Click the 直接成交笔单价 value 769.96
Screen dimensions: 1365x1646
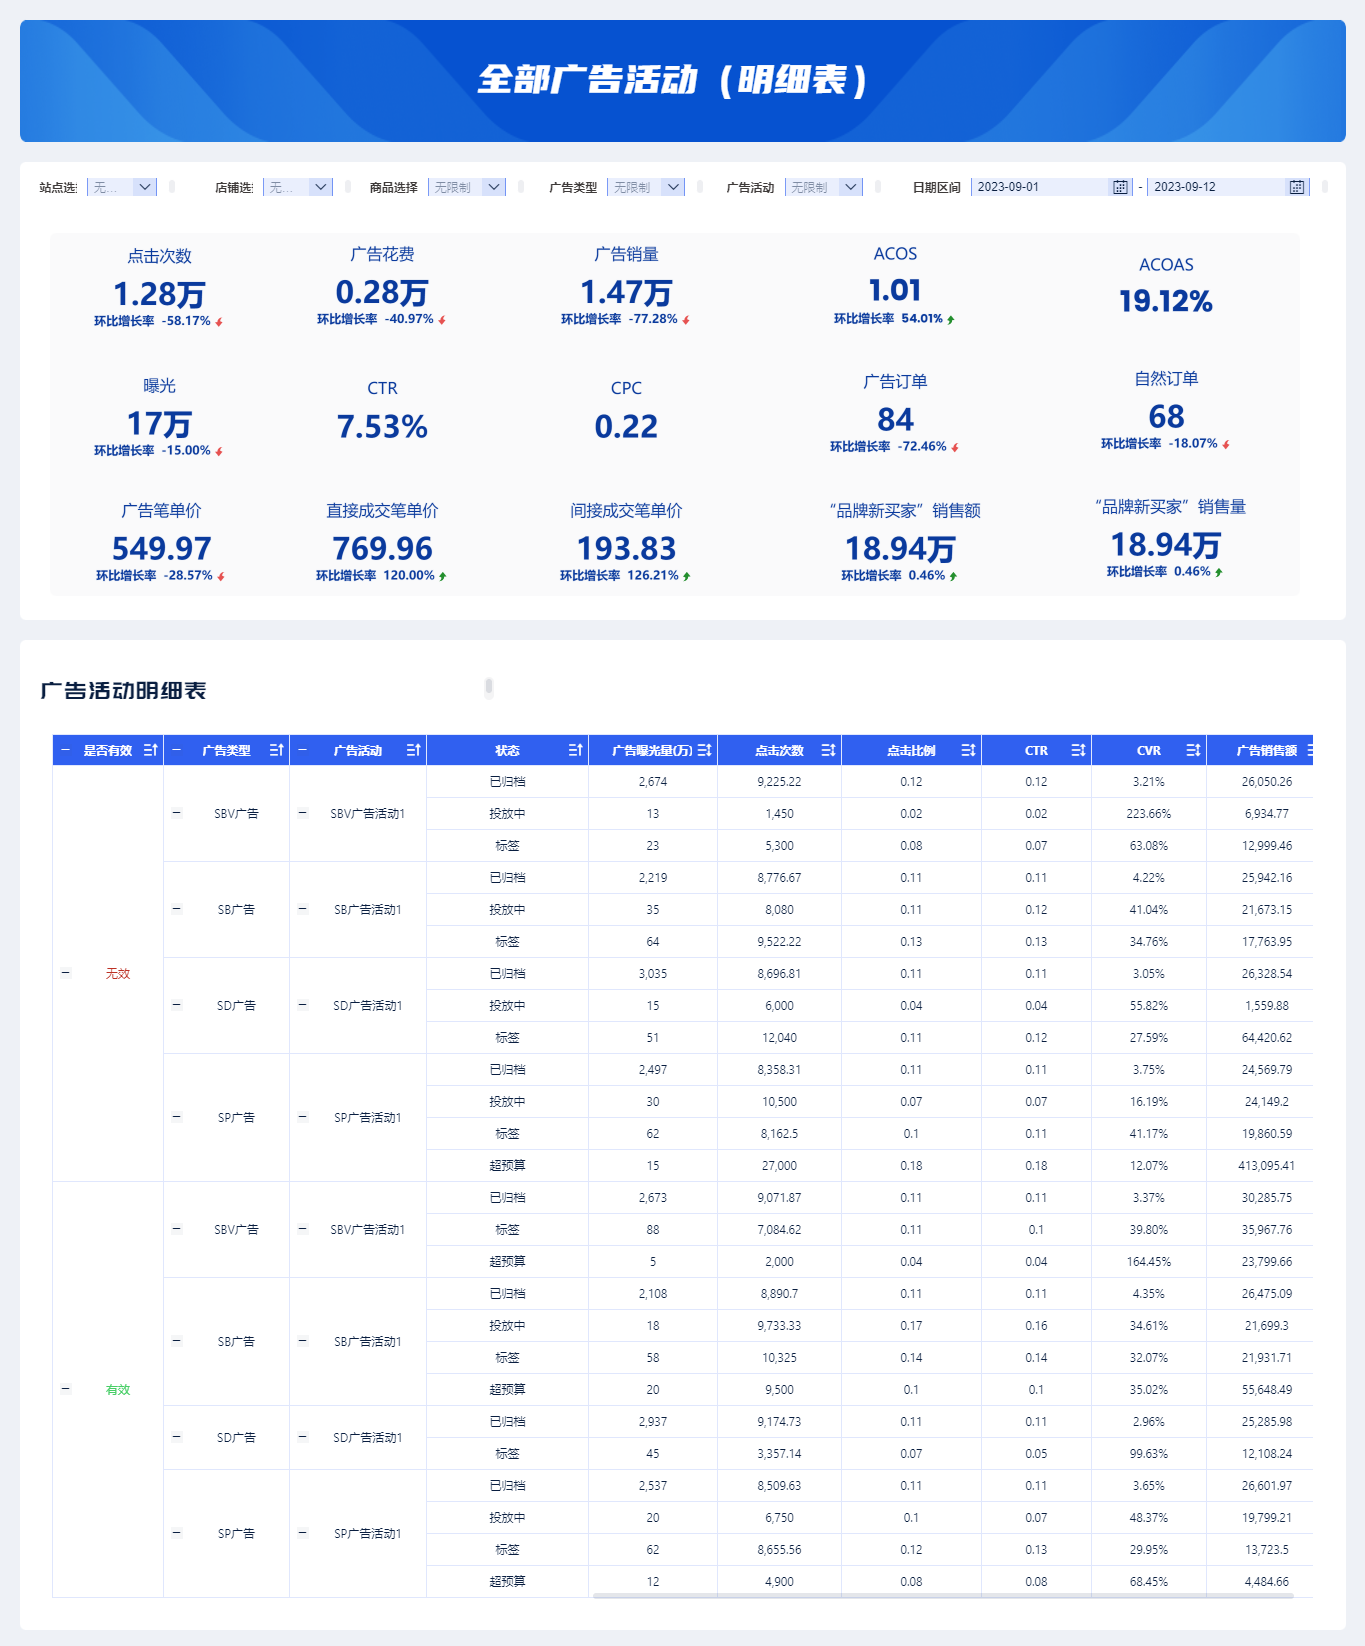pos(382,549)
